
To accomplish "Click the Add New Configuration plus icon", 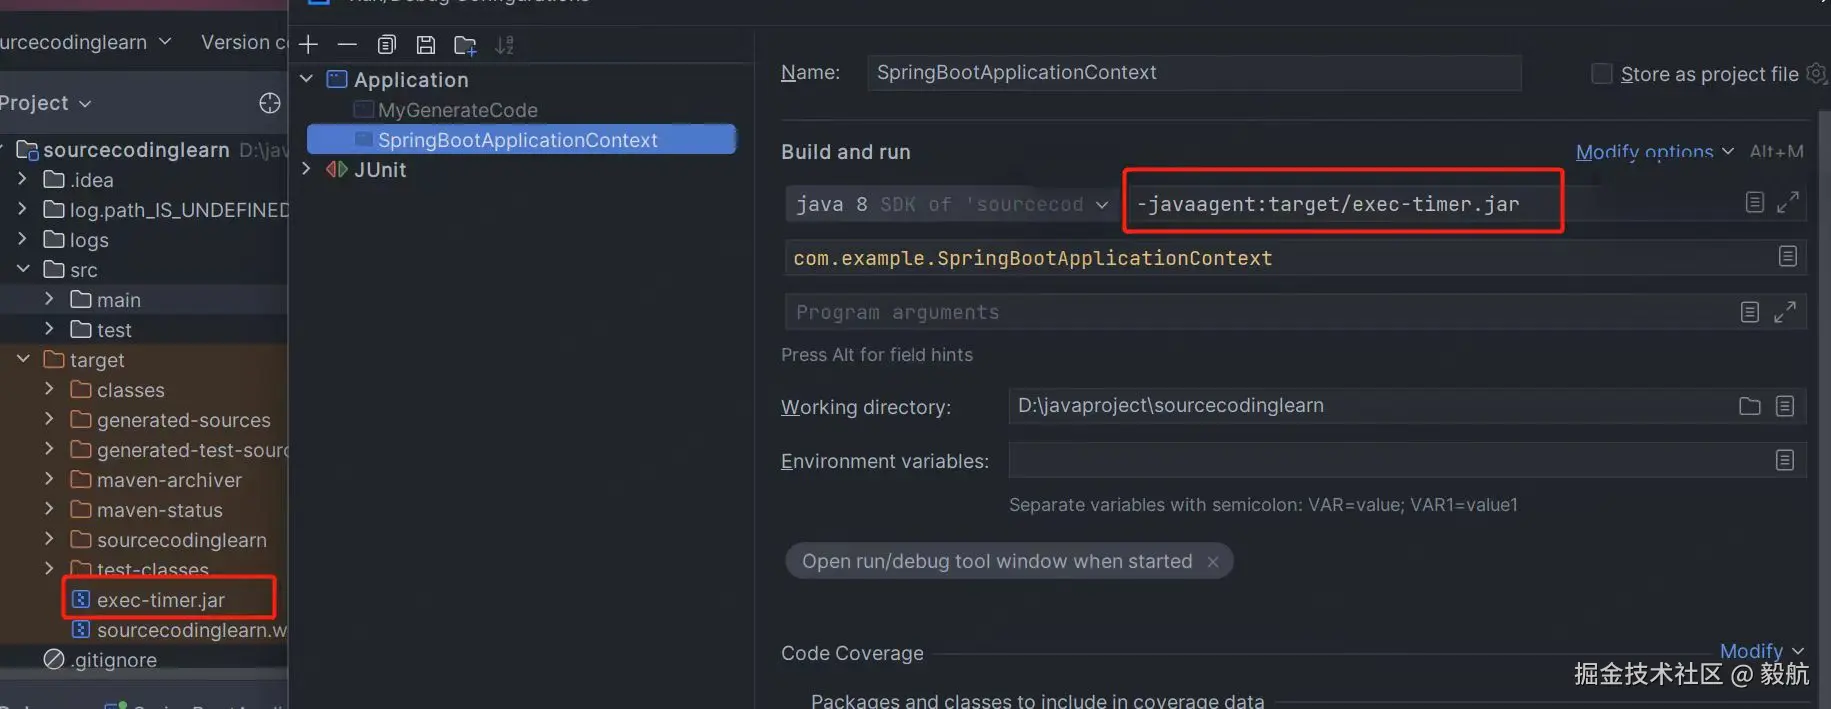I will click(308, 45).
